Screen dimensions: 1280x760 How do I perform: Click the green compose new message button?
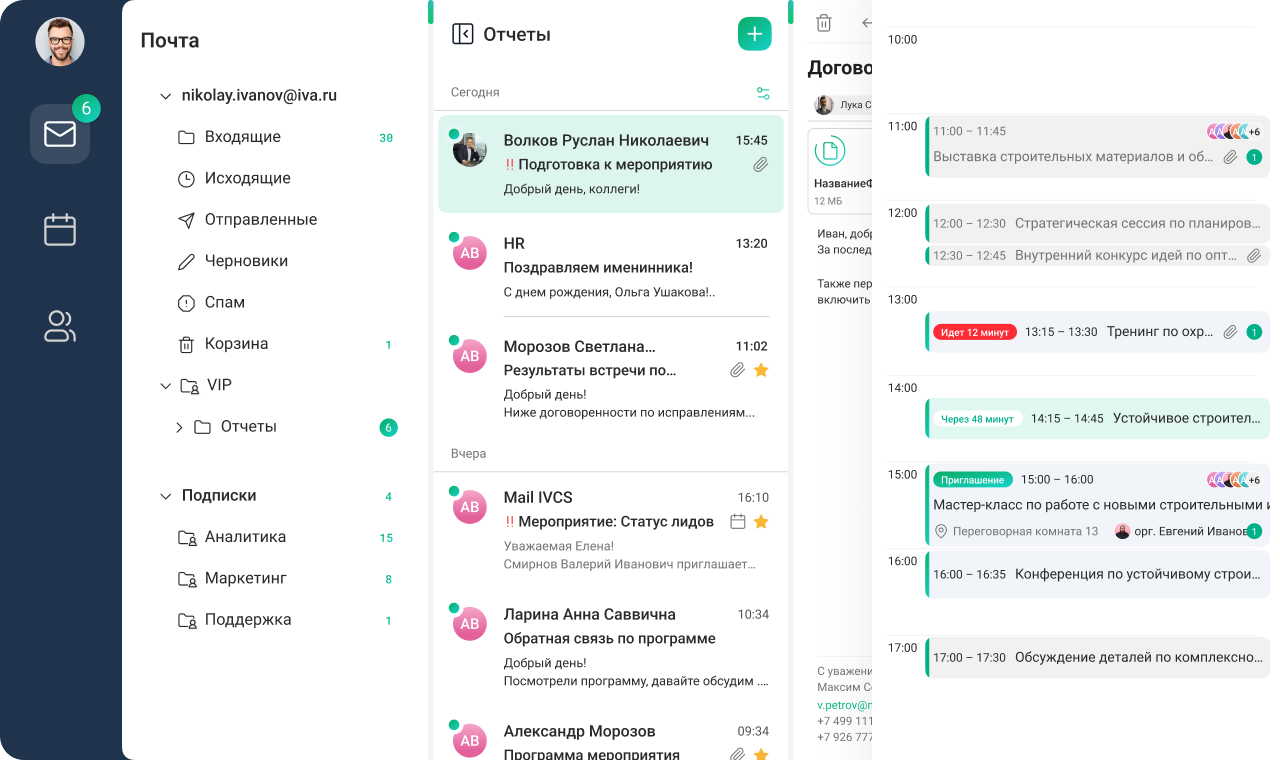point(754,34)
